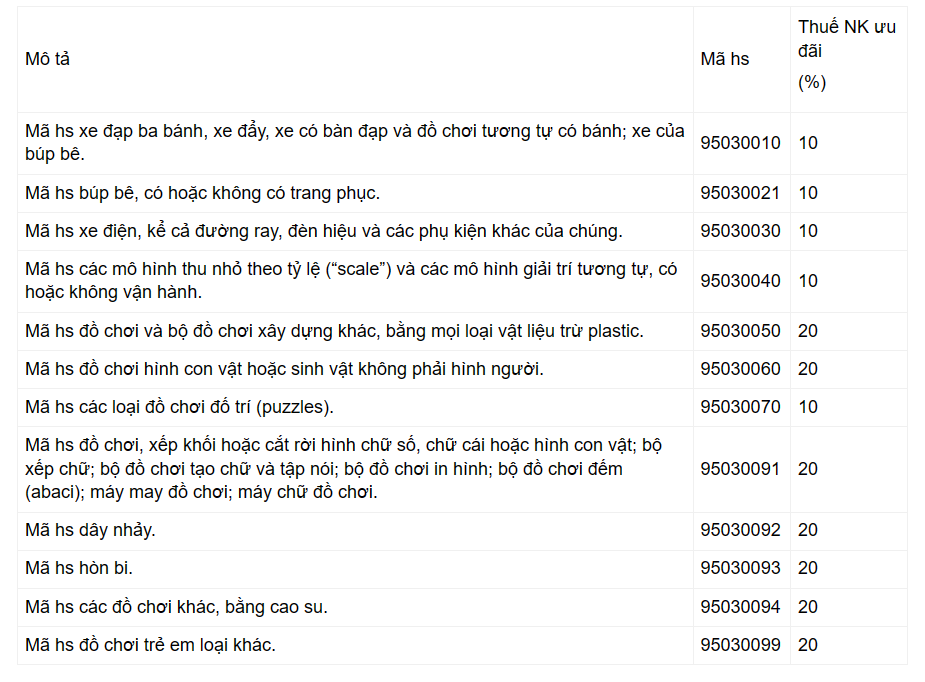Select HS code 95030021 cell
The width and height of the screenshot is (925, 682).
click(740, 193)
